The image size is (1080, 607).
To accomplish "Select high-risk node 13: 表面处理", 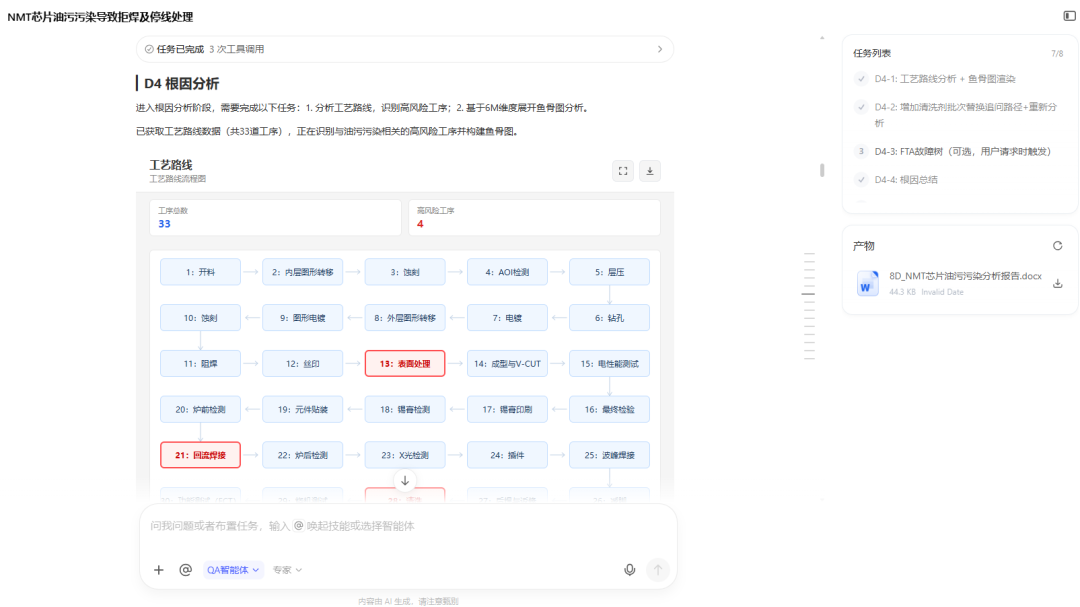I will pyautogui.click(x=405, y=364).
